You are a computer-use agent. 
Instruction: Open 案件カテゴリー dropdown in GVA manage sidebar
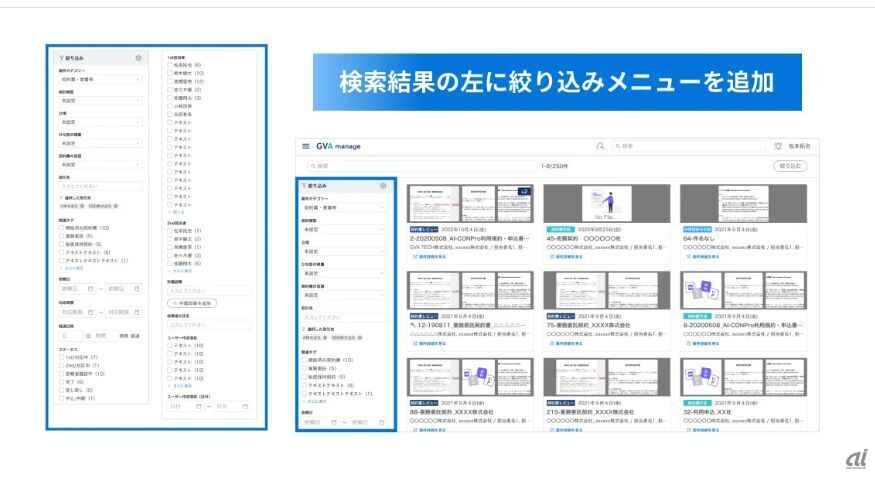344,208
